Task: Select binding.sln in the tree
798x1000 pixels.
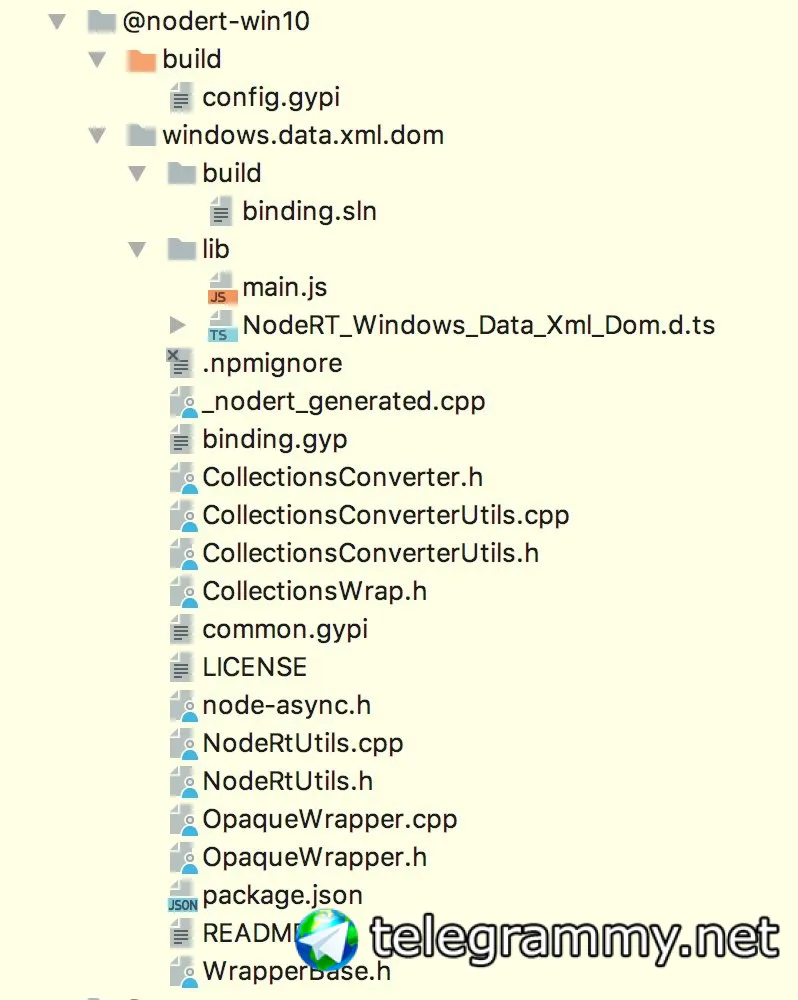Action: [309, 211]
